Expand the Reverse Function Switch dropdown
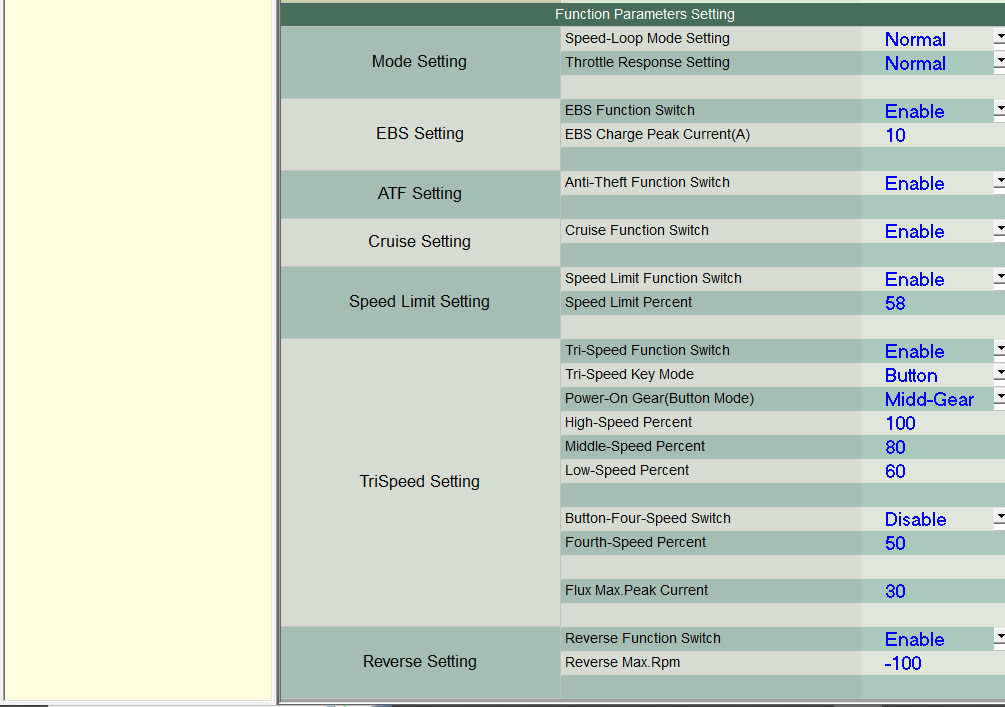The image size is (1005, 707). (999, 639)
